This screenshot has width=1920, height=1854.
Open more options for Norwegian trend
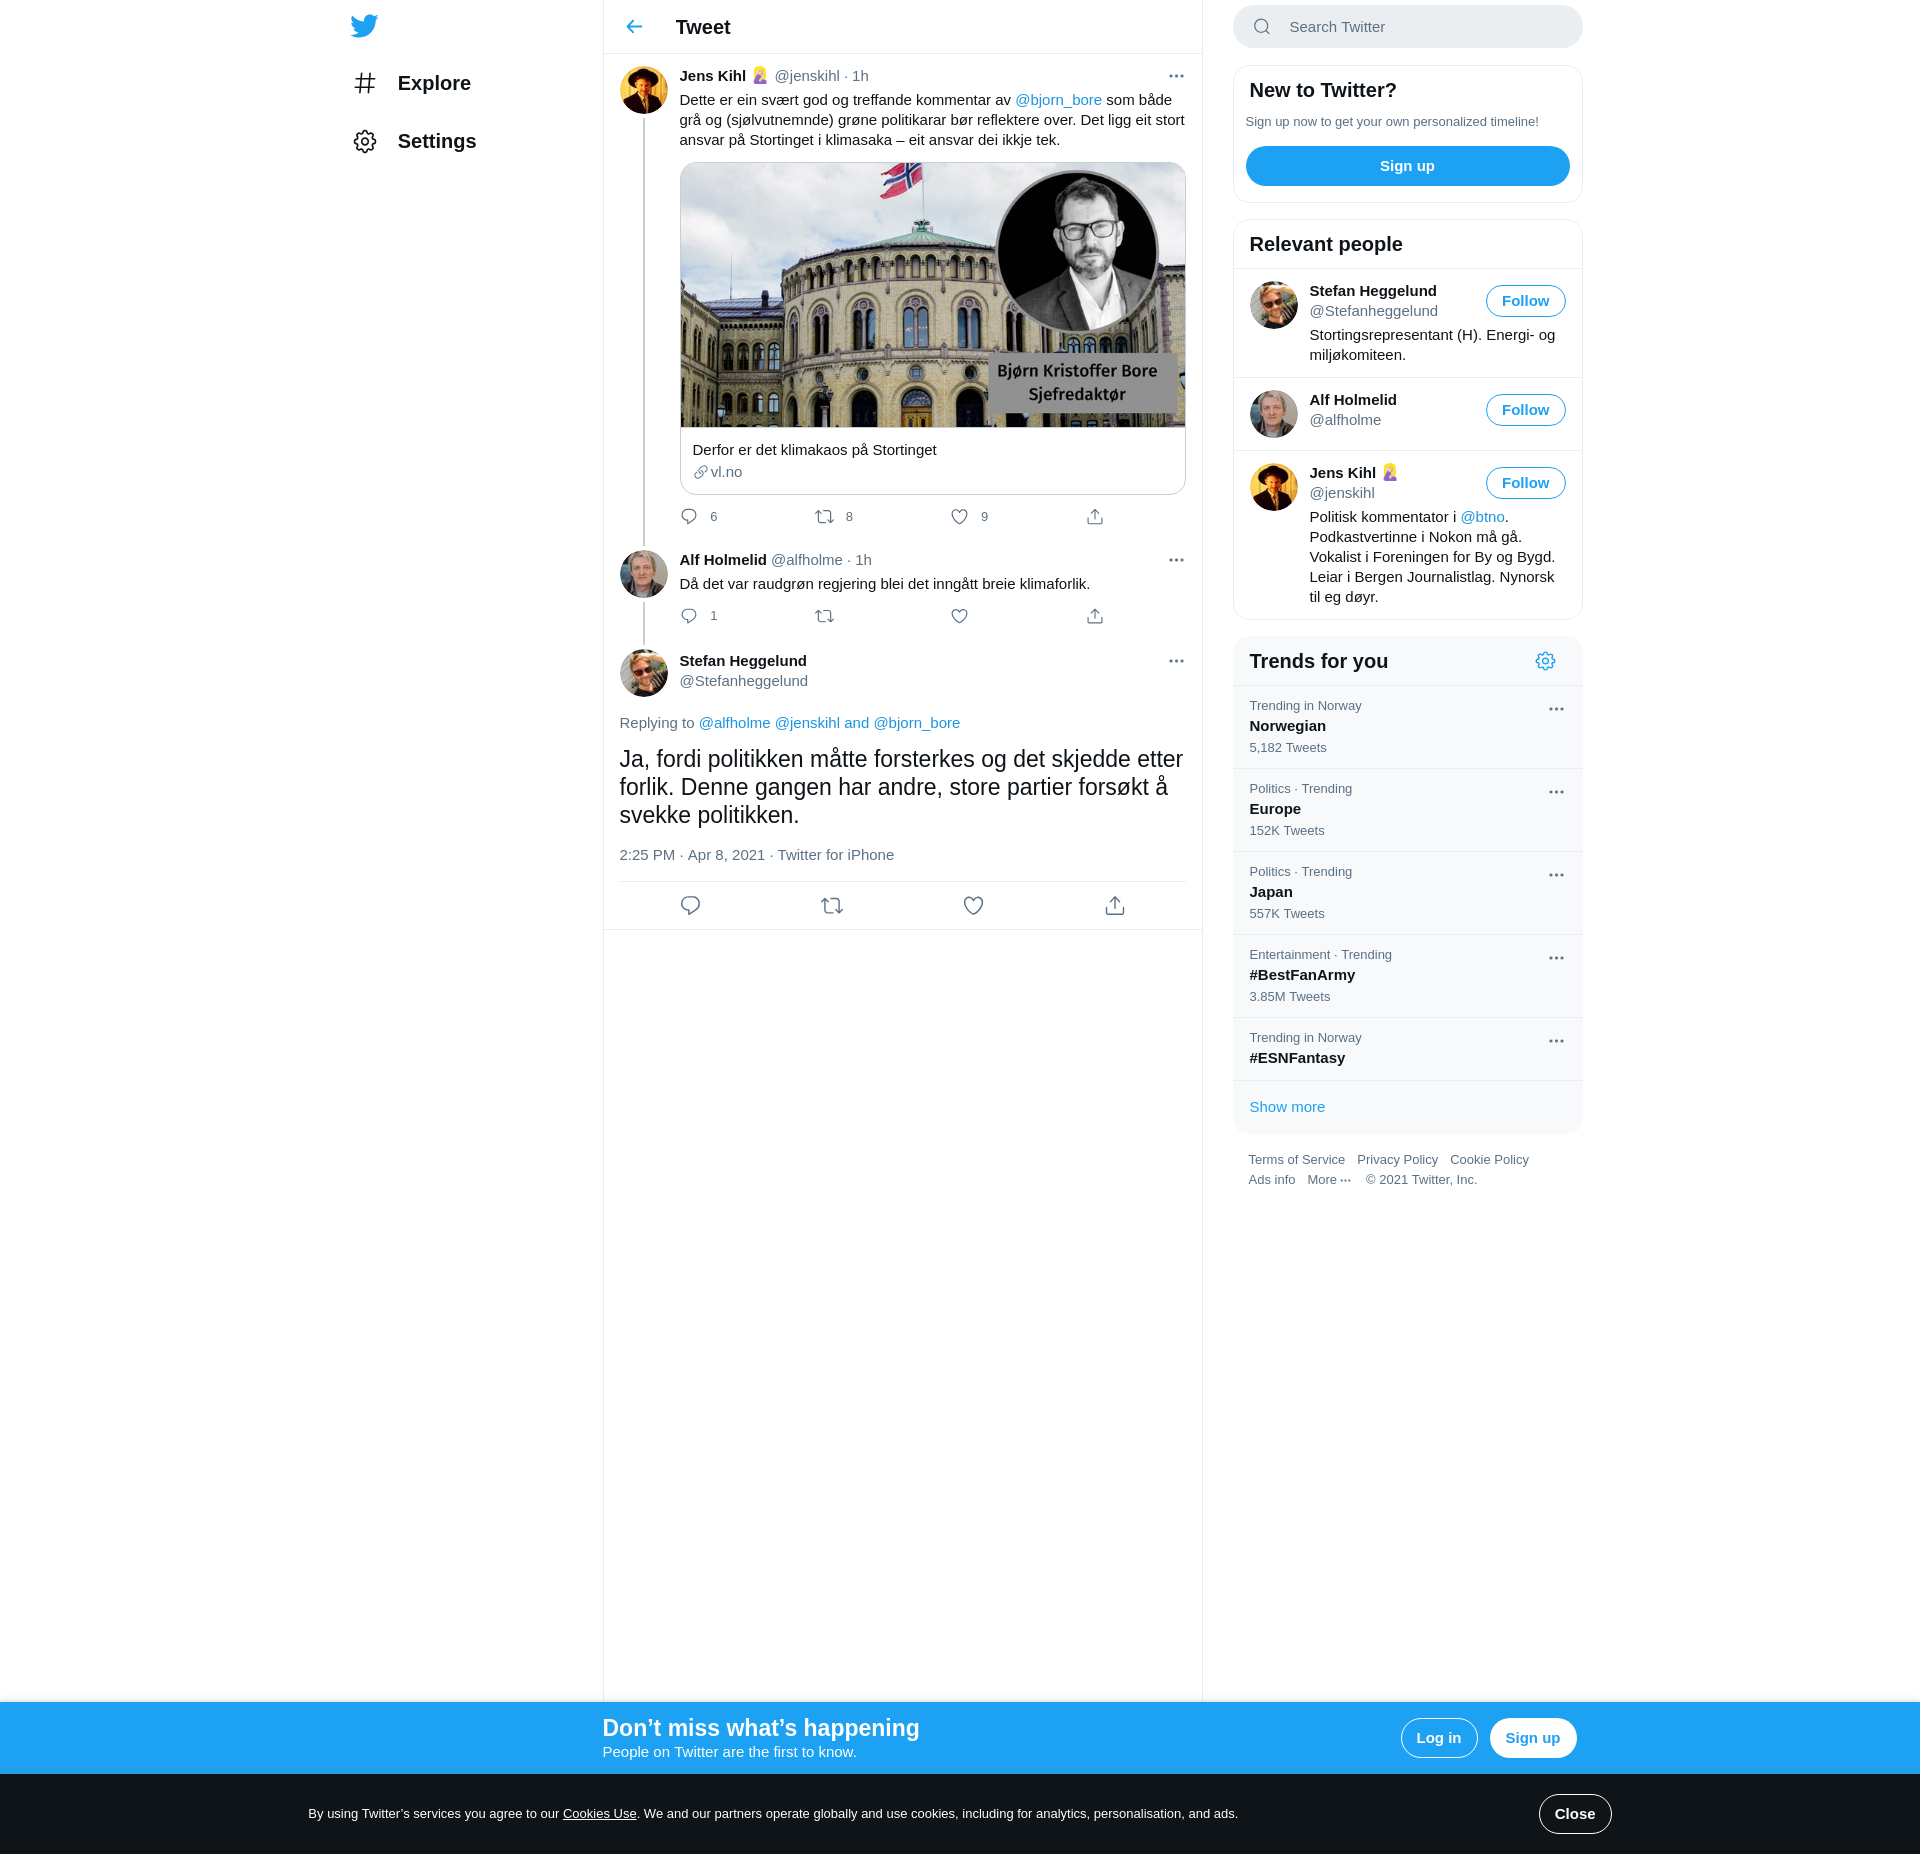tap(1556, 709)
